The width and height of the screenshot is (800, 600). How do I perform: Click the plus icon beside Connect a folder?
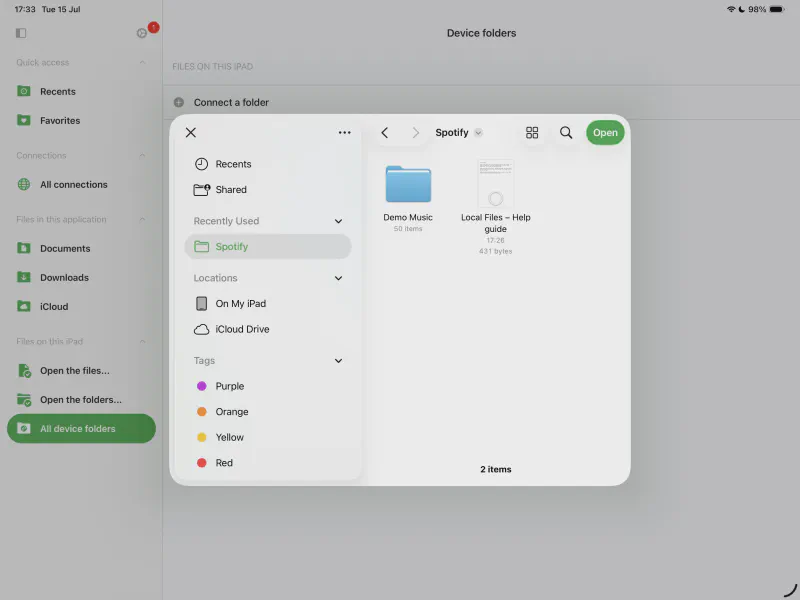(x=179, y=102)
